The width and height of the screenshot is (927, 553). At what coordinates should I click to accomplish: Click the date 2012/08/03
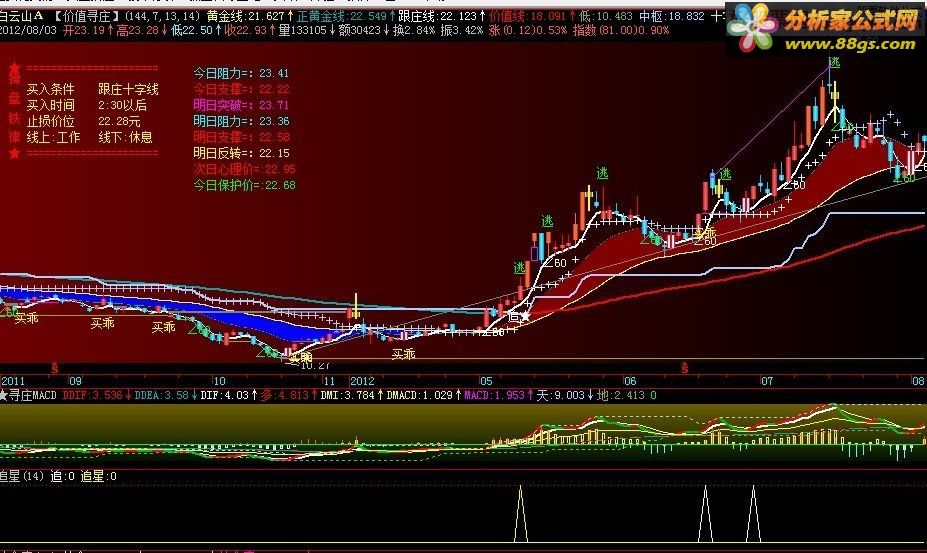pyautogui.click(x=28, y=30)
